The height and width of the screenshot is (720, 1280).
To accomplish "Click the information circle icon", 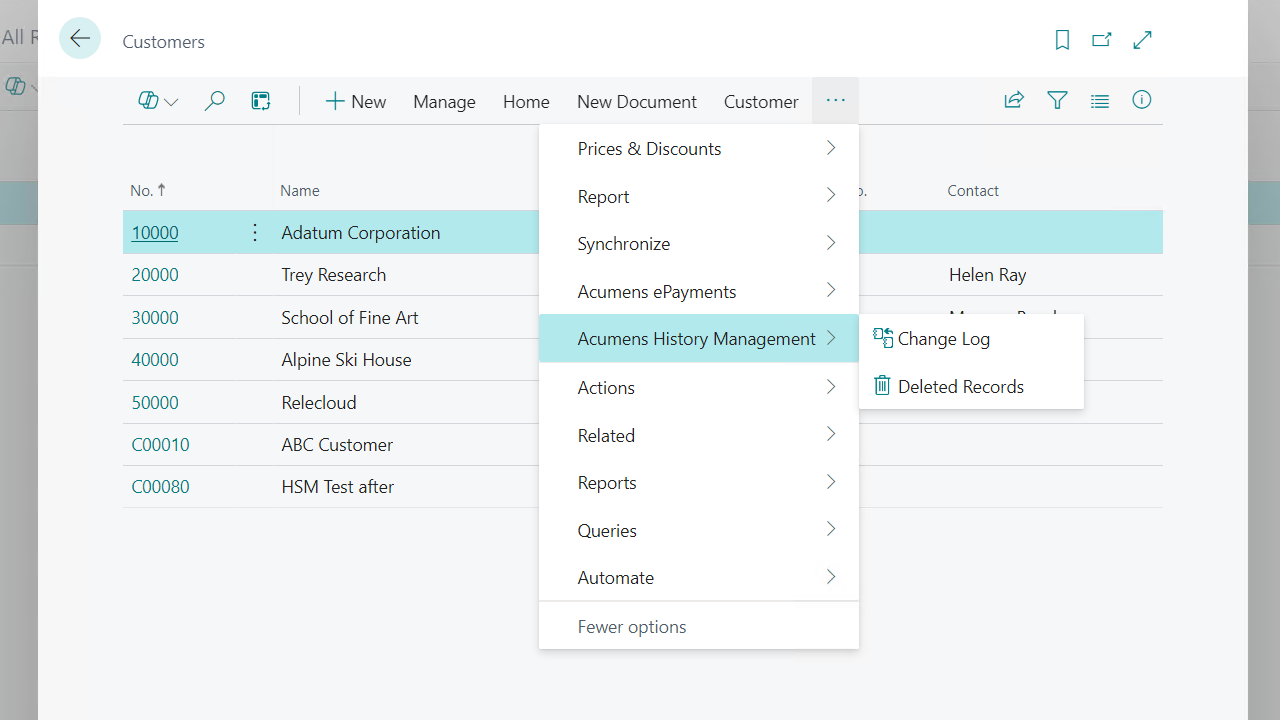I will [1142, 100].
